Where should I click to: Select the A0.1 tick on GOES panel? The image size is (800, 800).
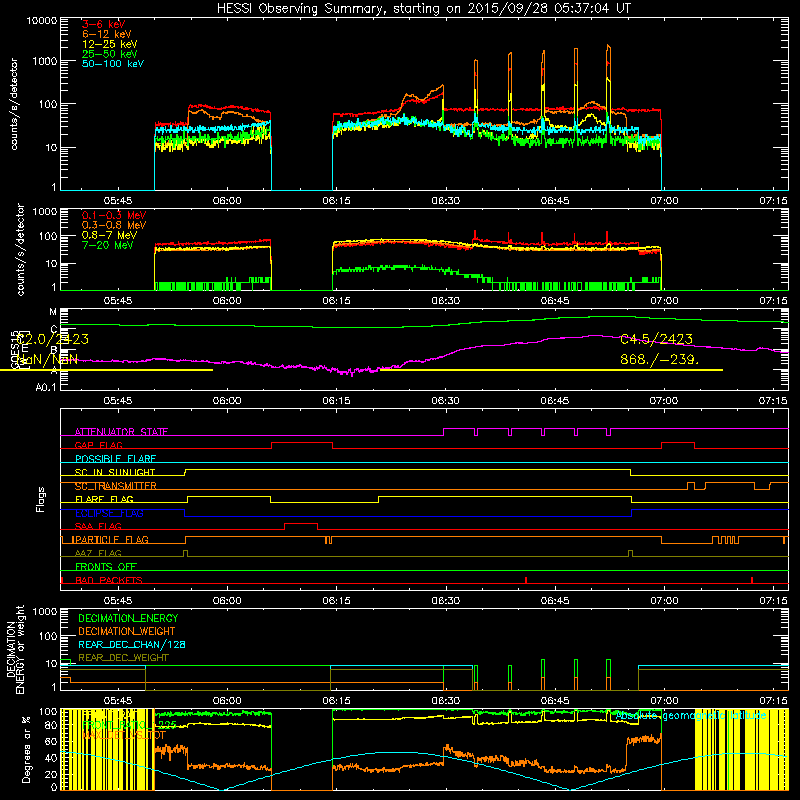(x=46, y=387)
